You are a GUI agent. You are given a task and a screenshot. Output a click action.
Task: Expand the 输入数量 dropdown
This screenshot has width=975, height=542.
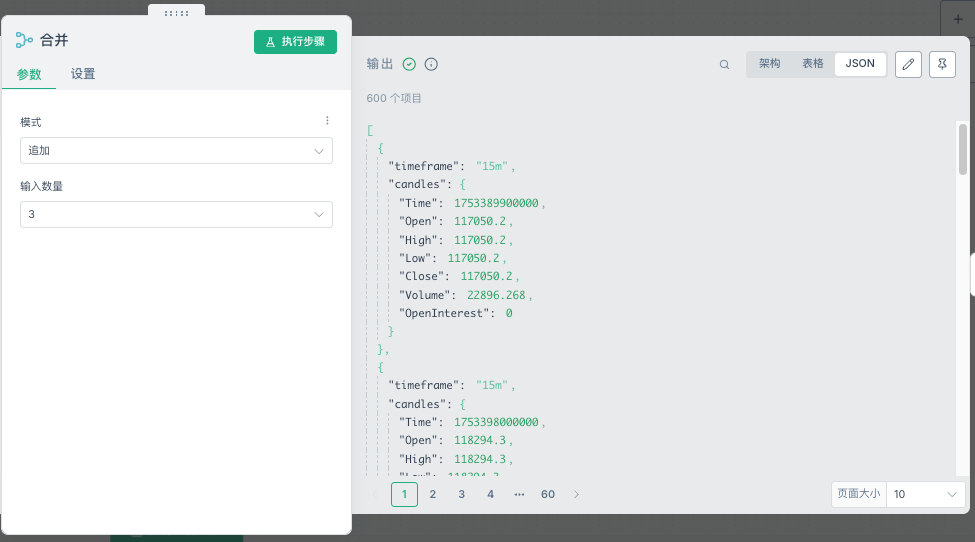click(x=176, y=215)
